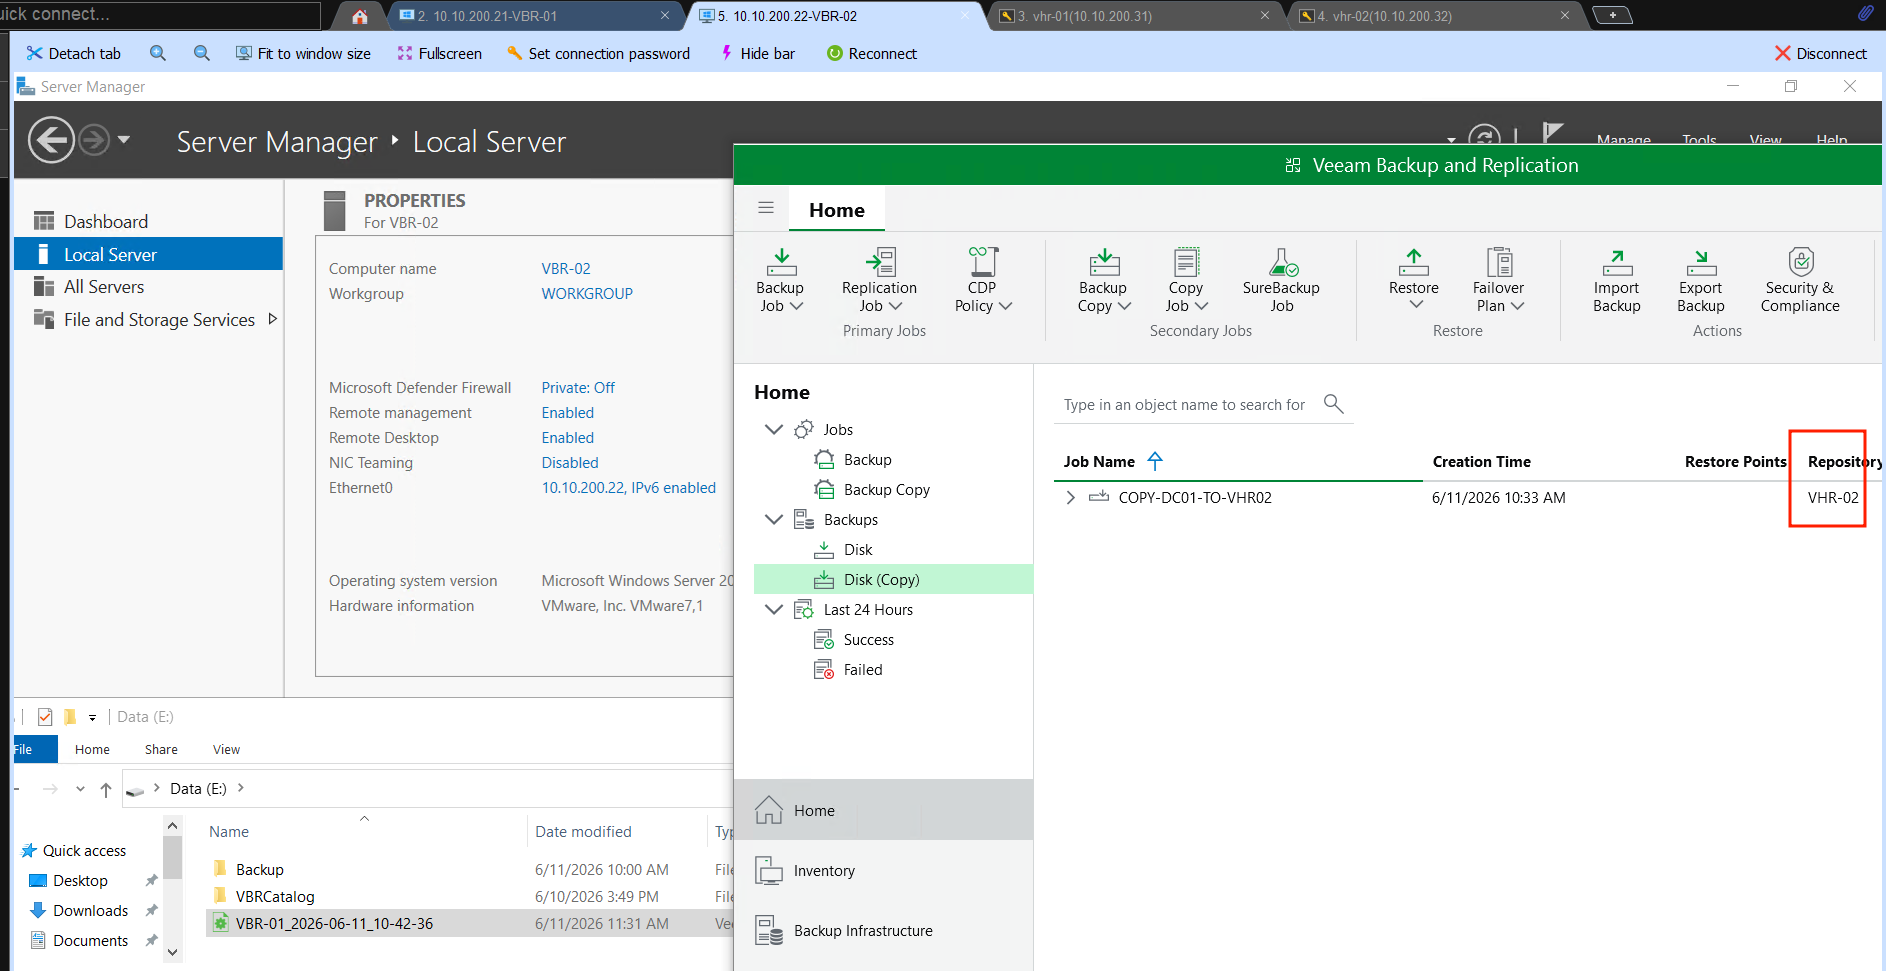Screen dimensions: 1886x971
Task: Click the Fullscreen button
Action: point(439,53)
